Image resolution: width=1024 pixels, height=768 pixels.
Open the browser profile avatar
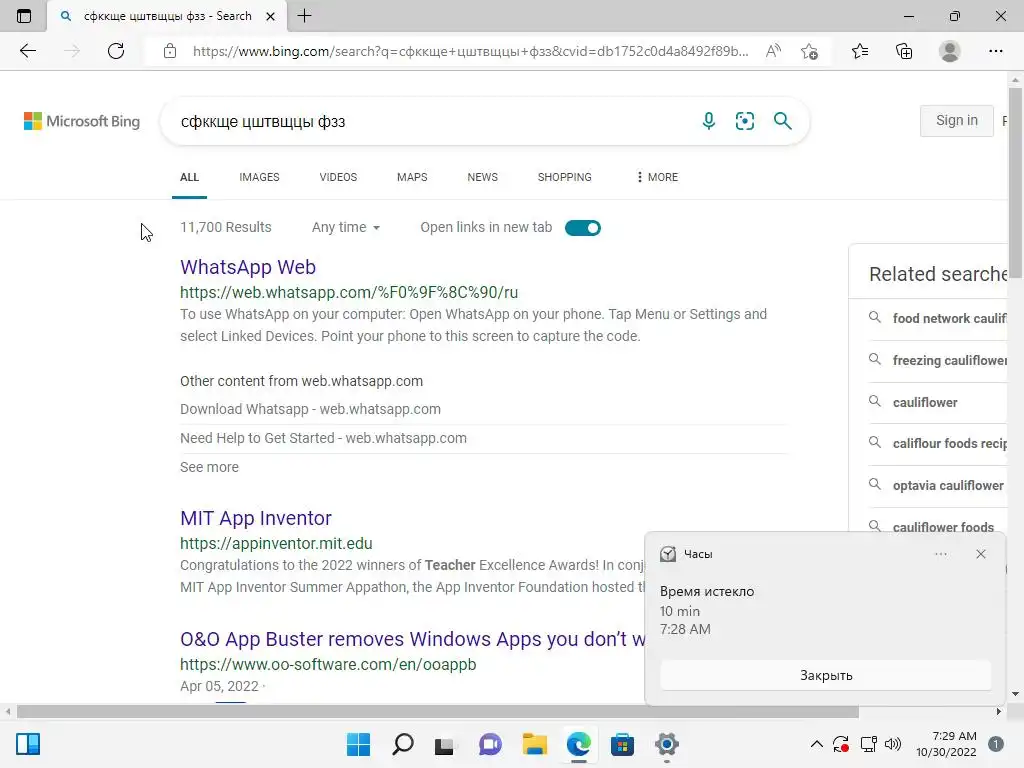click(950, 51)
